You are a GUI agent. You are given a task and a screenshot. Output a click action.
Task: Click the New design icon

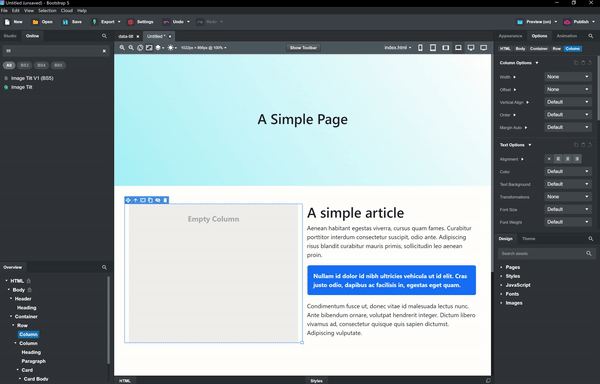[x=7, y=22]
